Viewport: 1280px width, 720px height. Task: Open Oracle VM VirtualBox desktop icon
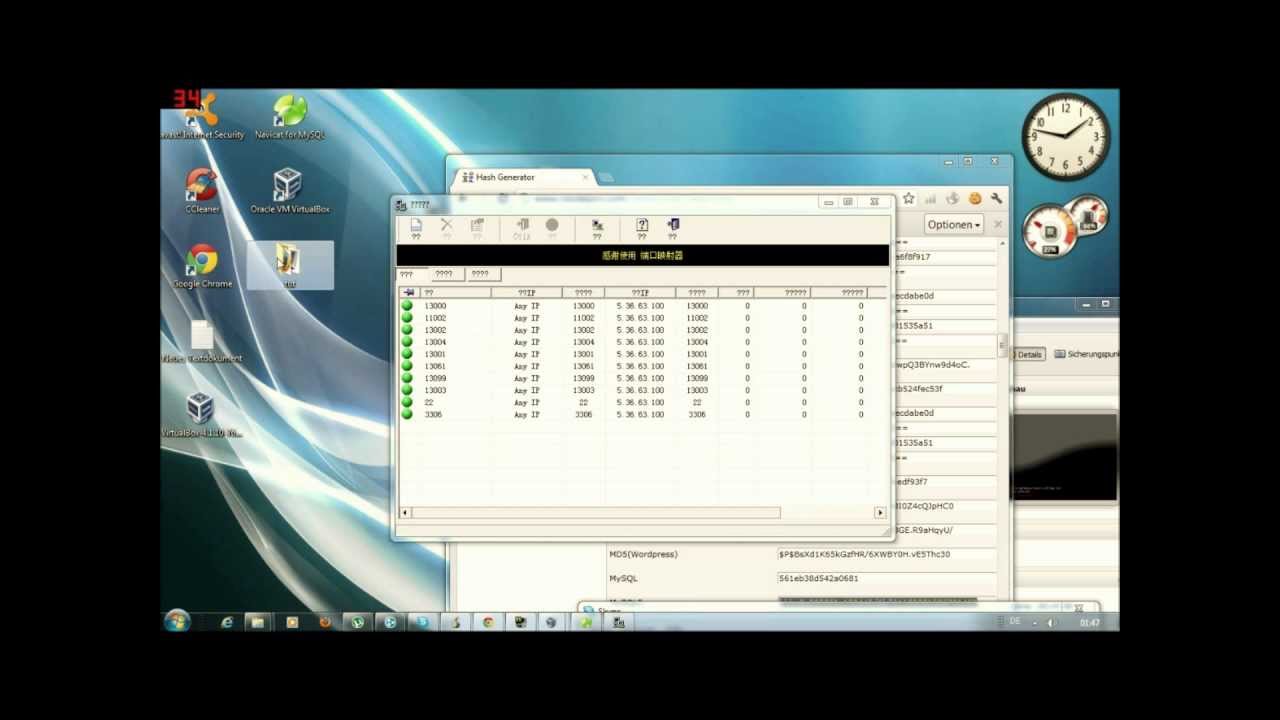[289, 190]
